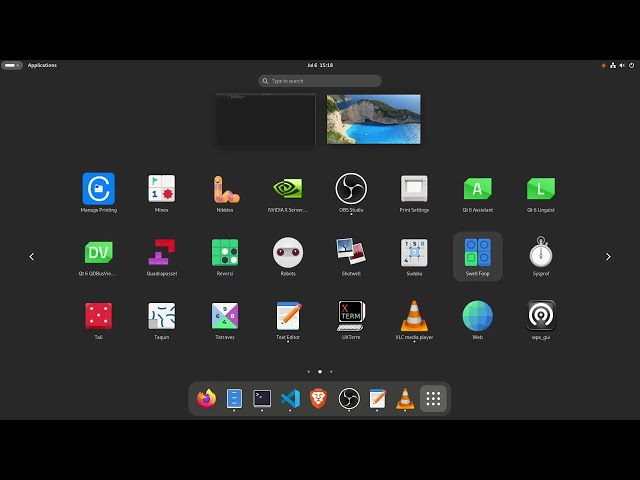Viewport: 640px width, 480px height.
Task: Launch Qt 6 Linguist
Action: pyautogui.click(x=541, y=193)
